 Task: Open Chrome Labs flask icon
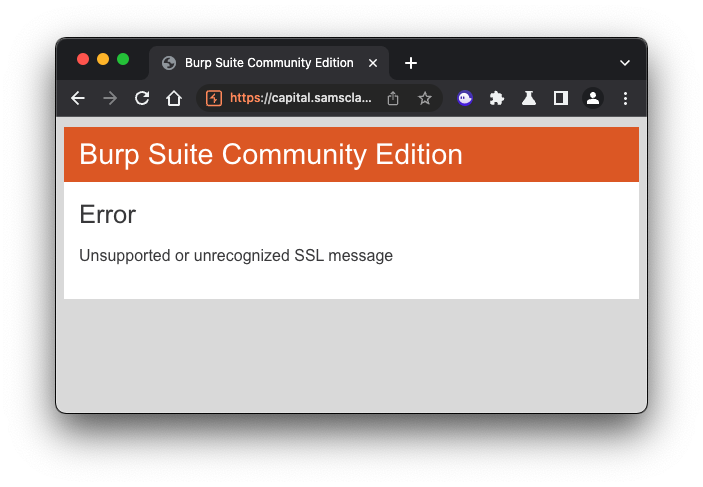click(x=529, y=98)
